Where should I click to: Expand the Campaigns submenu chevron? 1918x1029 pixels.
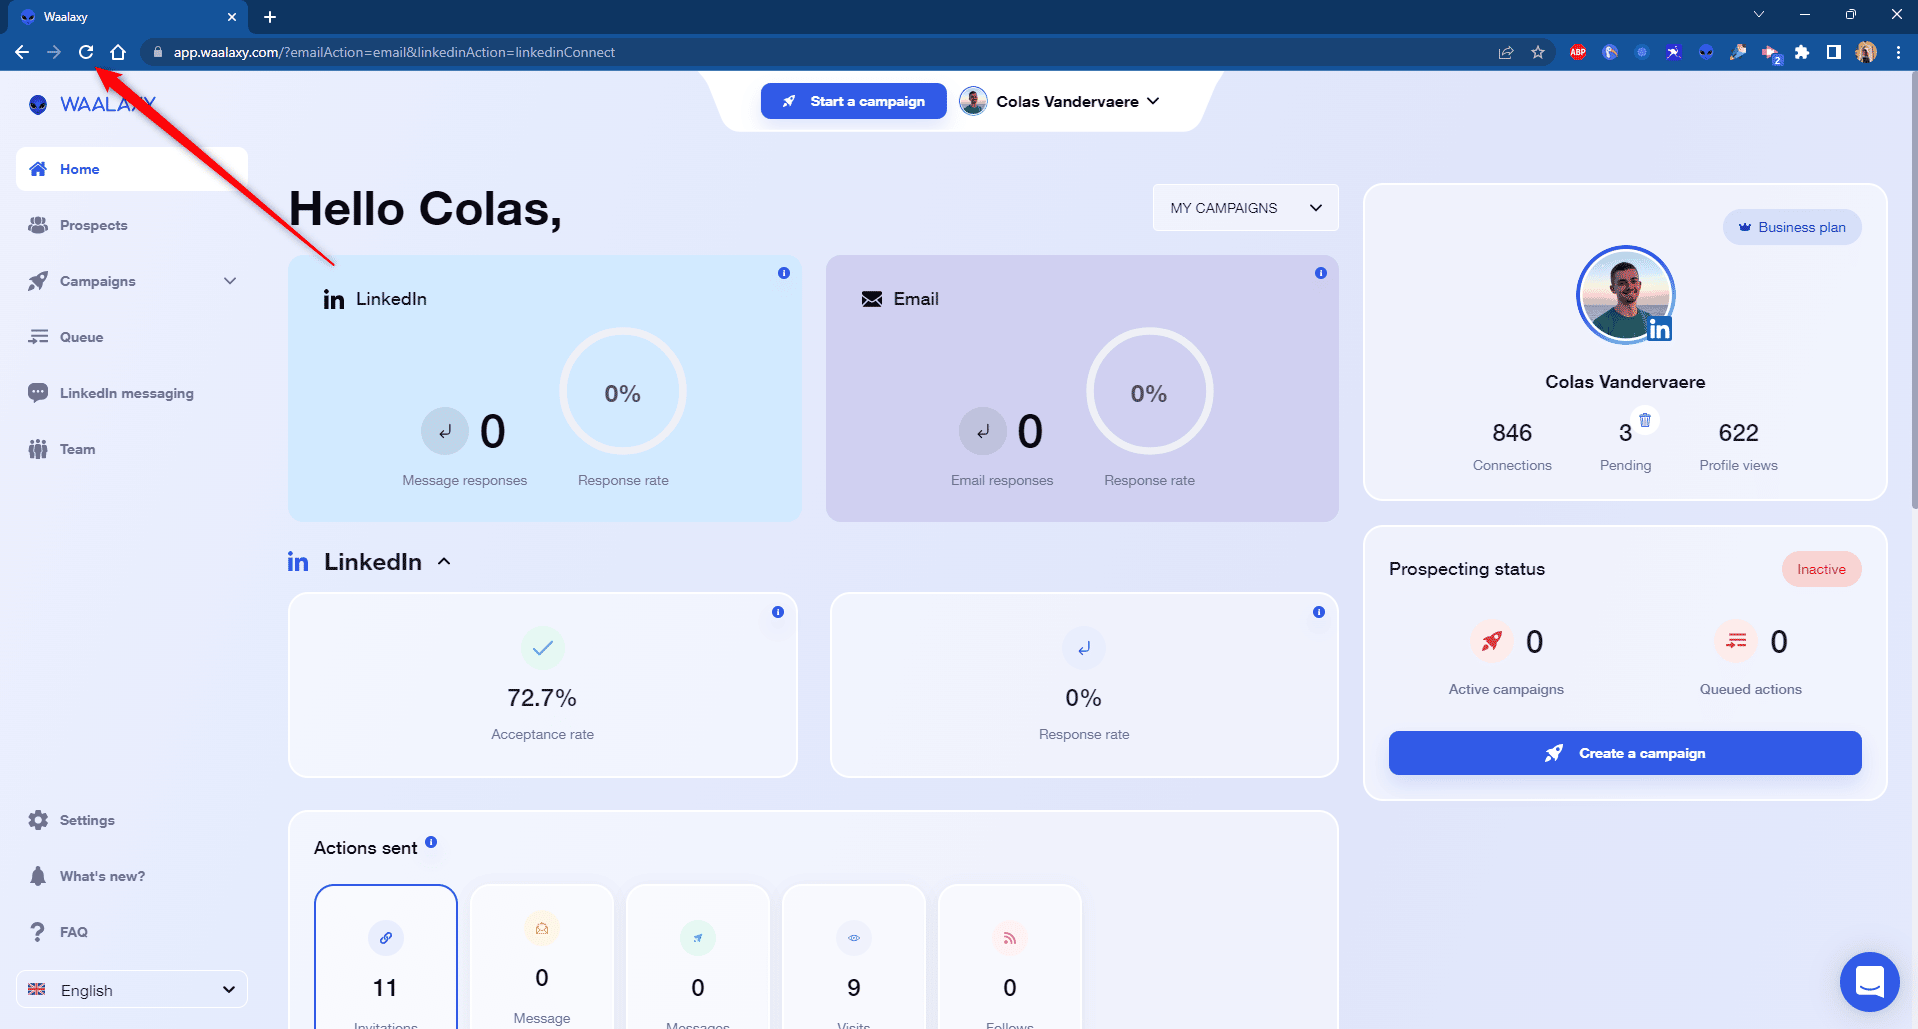[230, 281]
